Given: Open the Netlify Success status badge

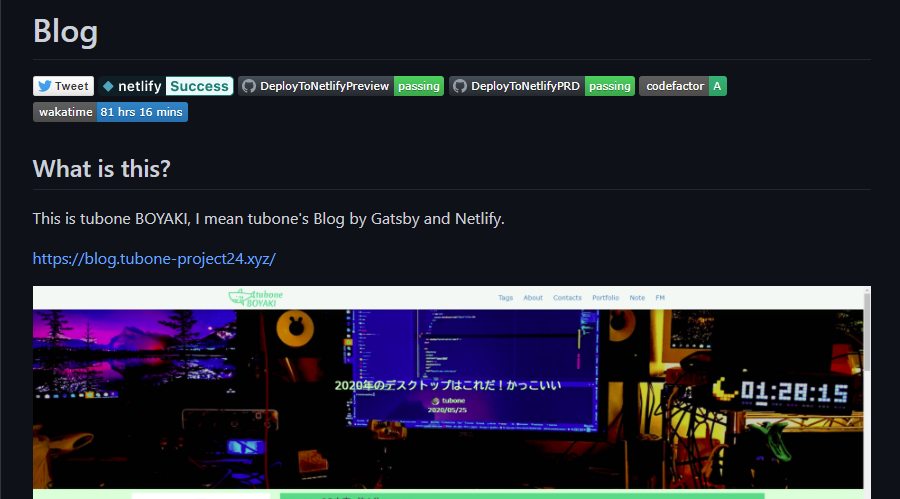Looking at the screenshot, I should (199, 86).
